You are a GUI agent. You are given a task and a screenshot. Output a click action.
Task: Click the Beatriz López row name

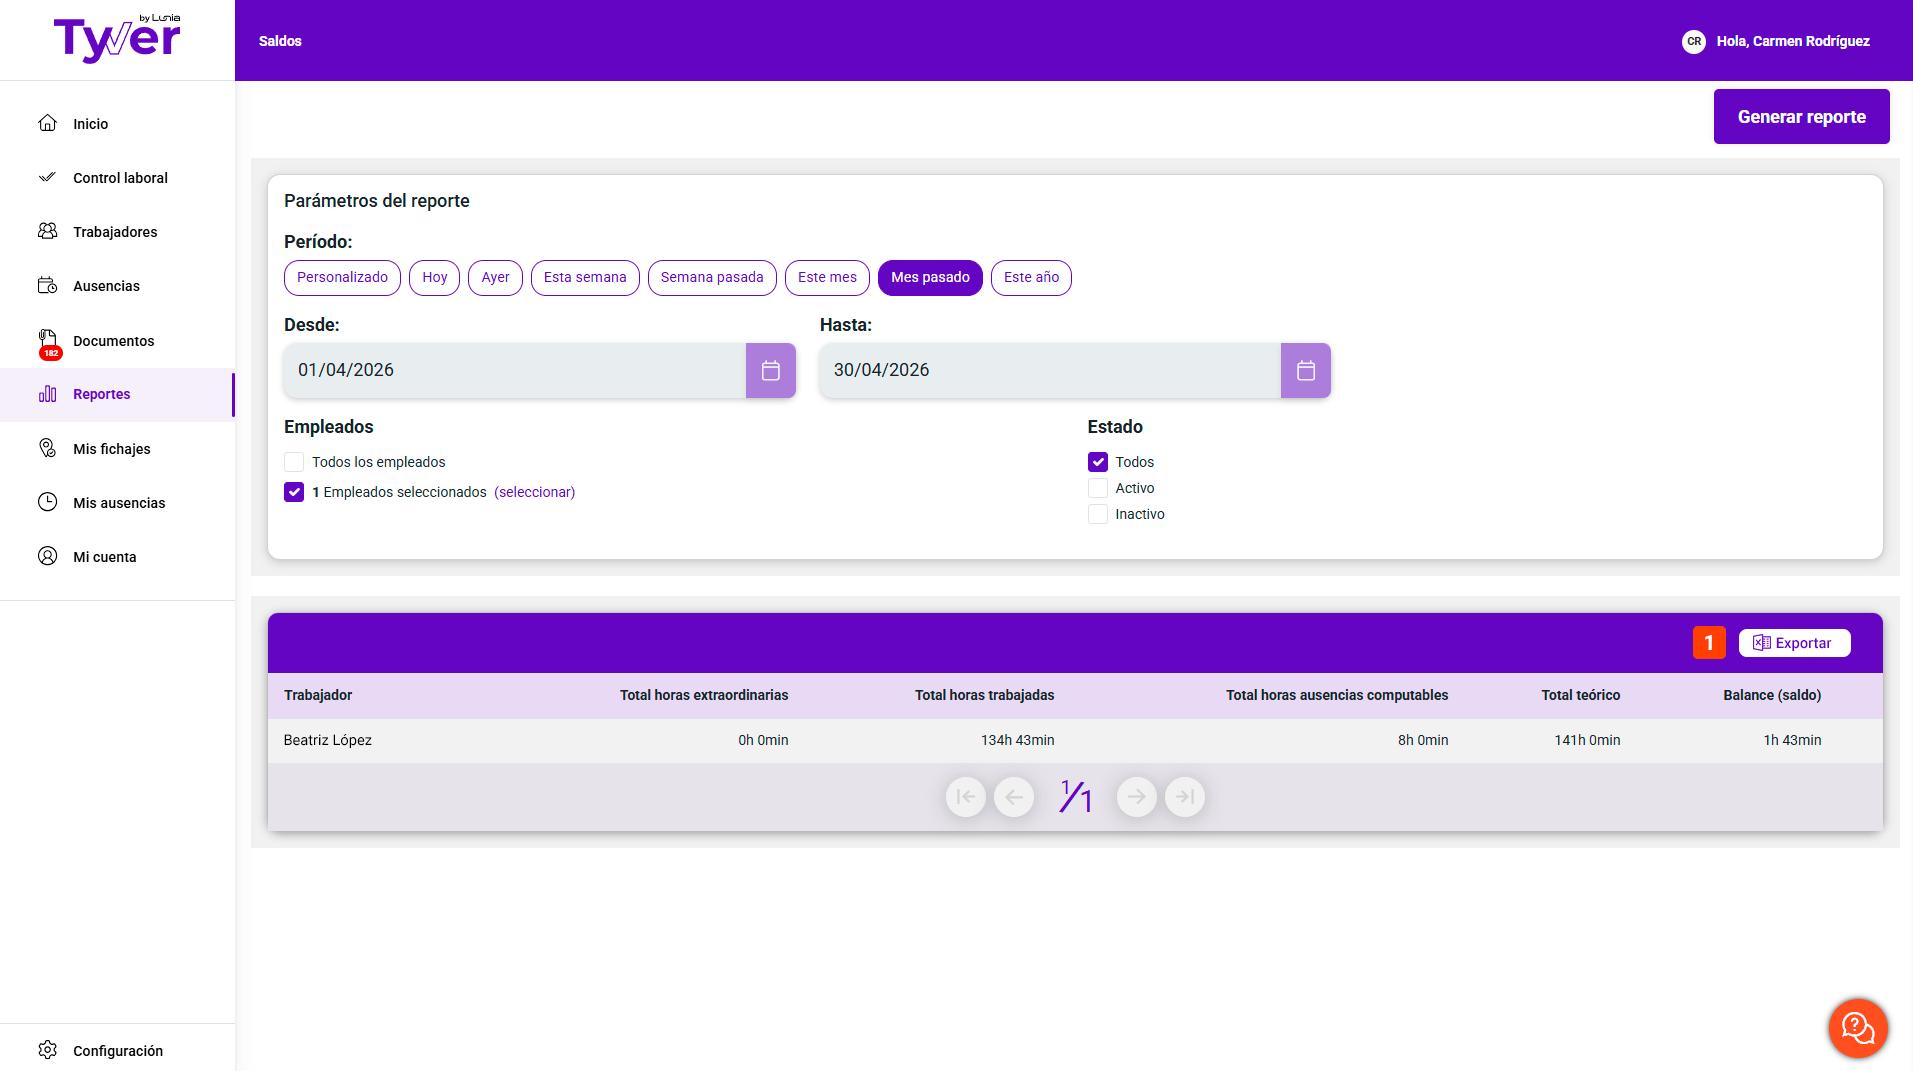click(327, 740)
